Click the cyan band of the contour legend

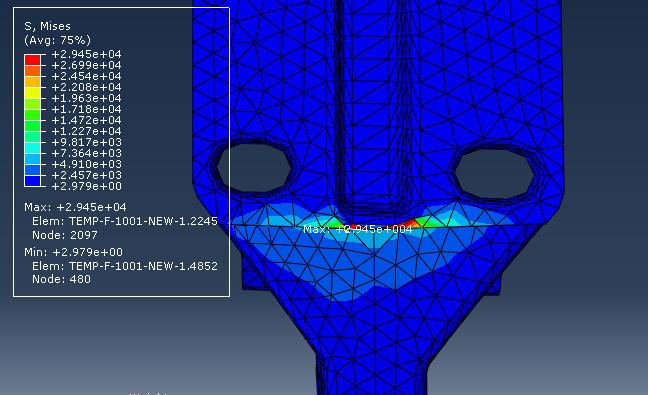click(32, 148)
